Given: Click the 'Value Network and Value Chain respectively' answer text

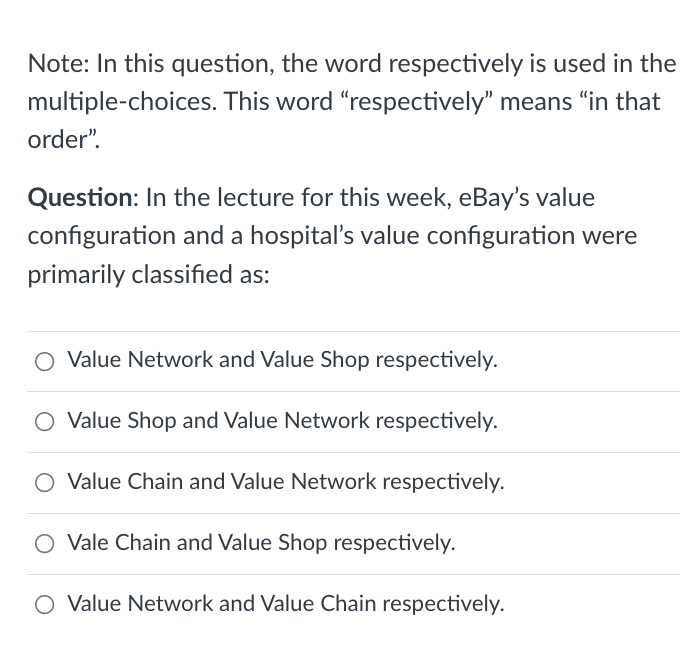Looking at the screenshot, I should pos(286,604).
